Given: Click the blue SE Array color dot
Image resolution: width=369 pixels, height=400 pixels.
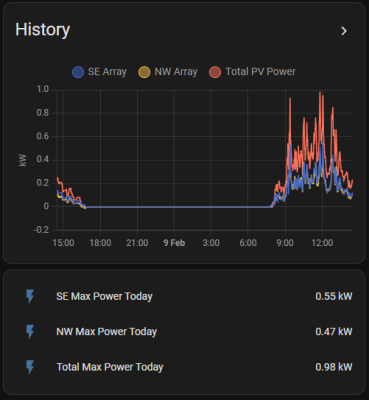Looking at the screenshot, I should coord(78,72).
